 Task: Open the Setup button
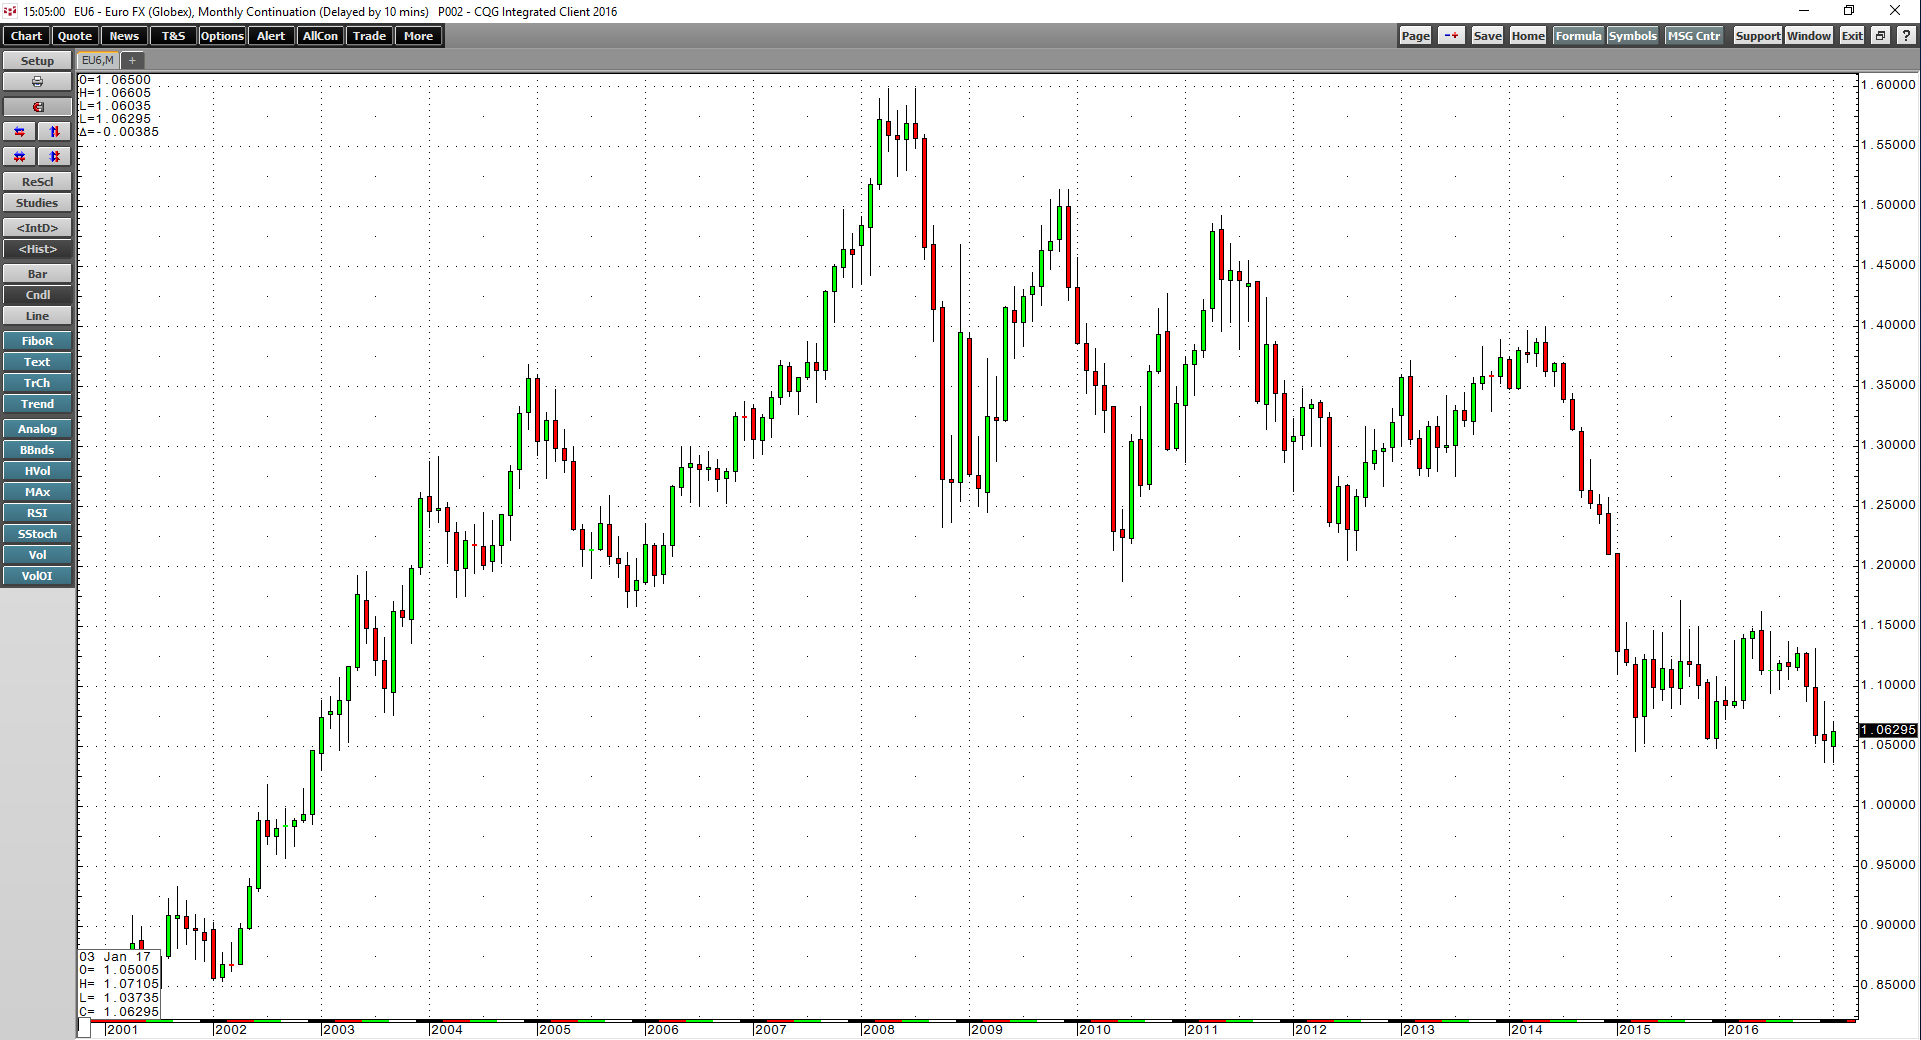click(x=37, y=61)
